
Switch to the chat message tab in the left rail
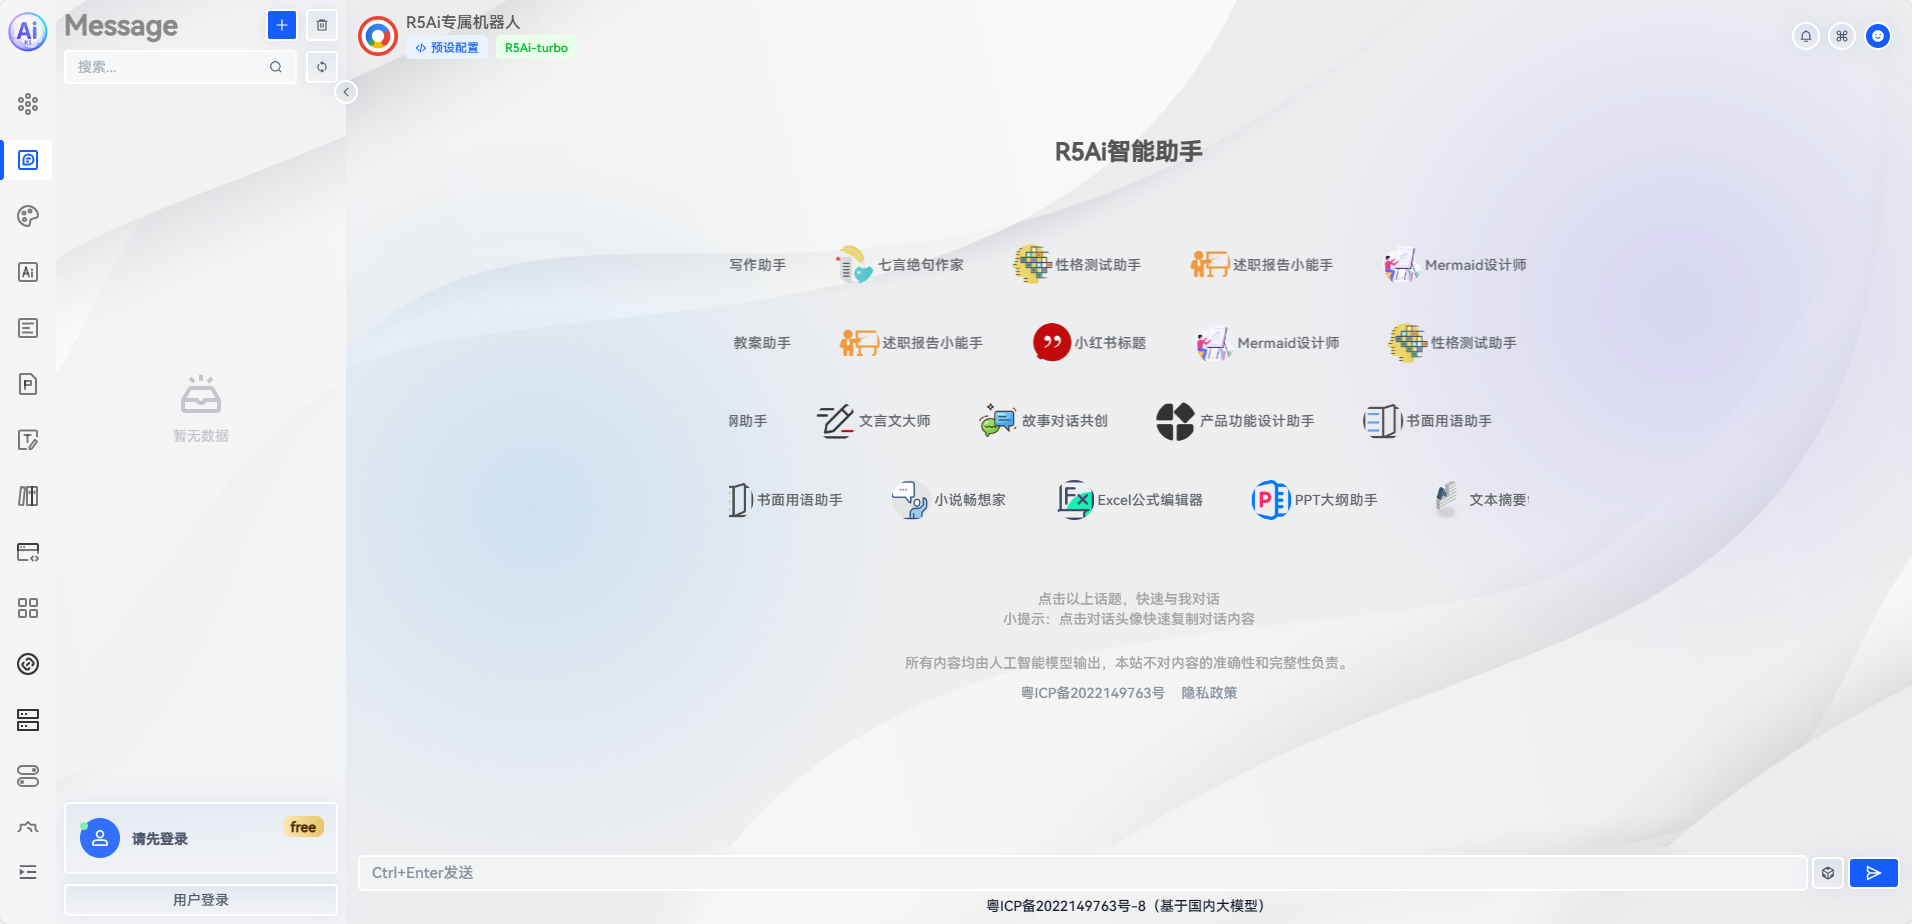tap(28, 160)
